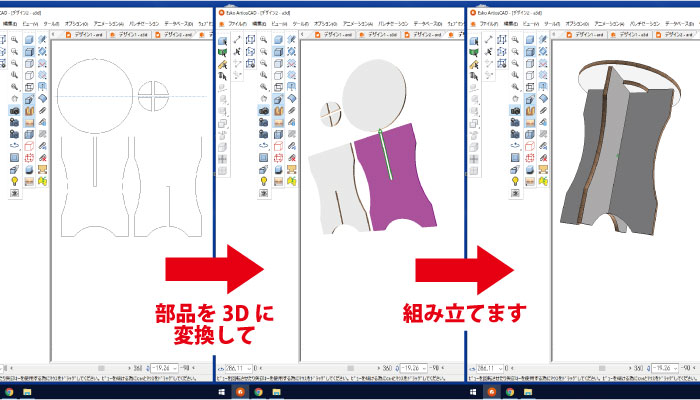Select the green selection tool in assembled-stool window

(474, 52)
